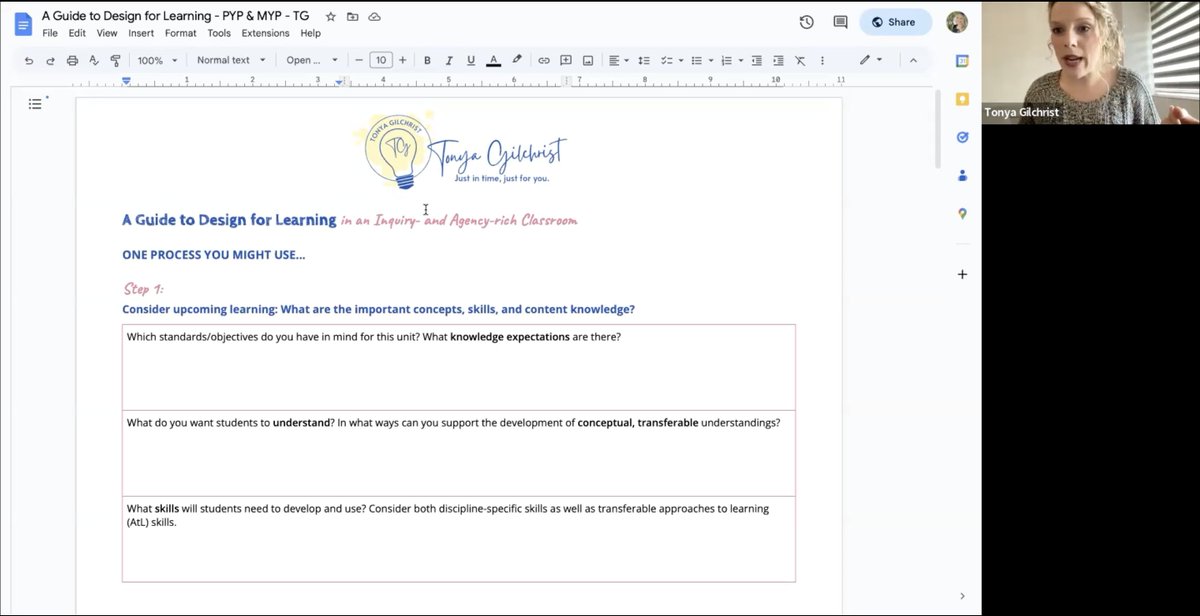Increase the font size

403,60
